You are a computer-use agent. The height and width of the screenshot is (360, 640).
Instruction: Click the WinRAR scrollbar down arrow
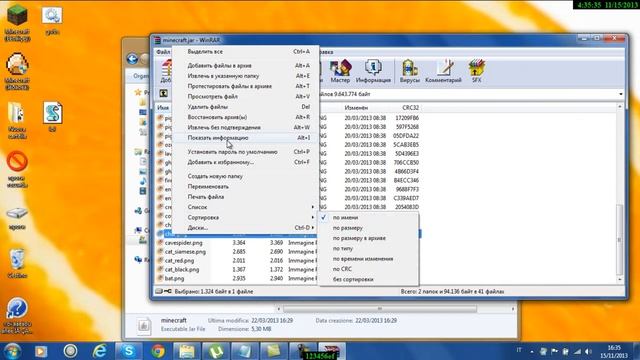pyautogui.click(x=620, y=280)
